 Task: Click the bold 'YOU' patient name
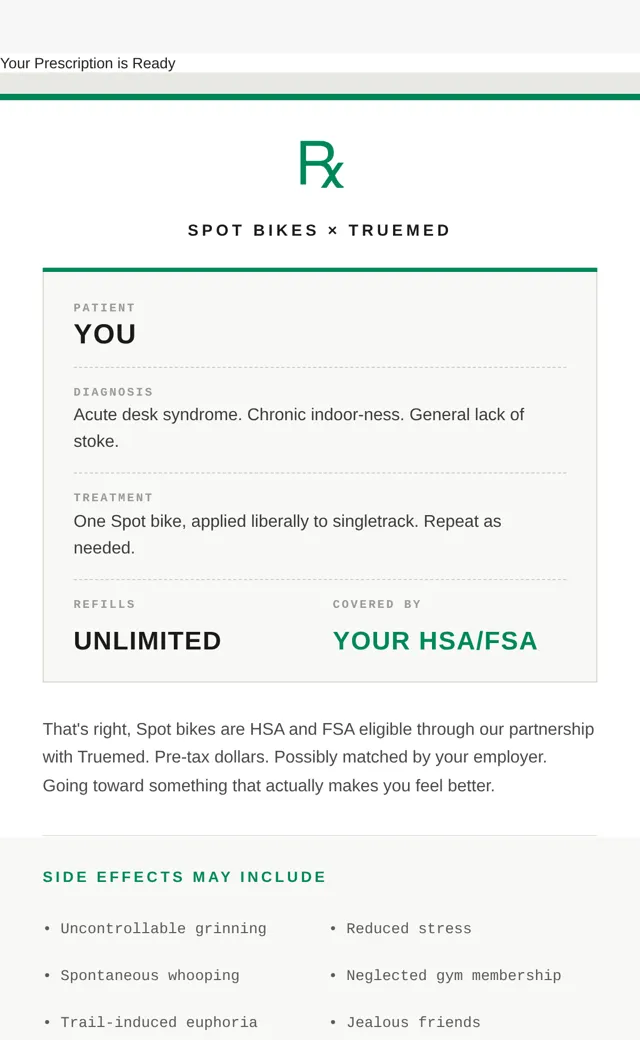click(105, 334)
